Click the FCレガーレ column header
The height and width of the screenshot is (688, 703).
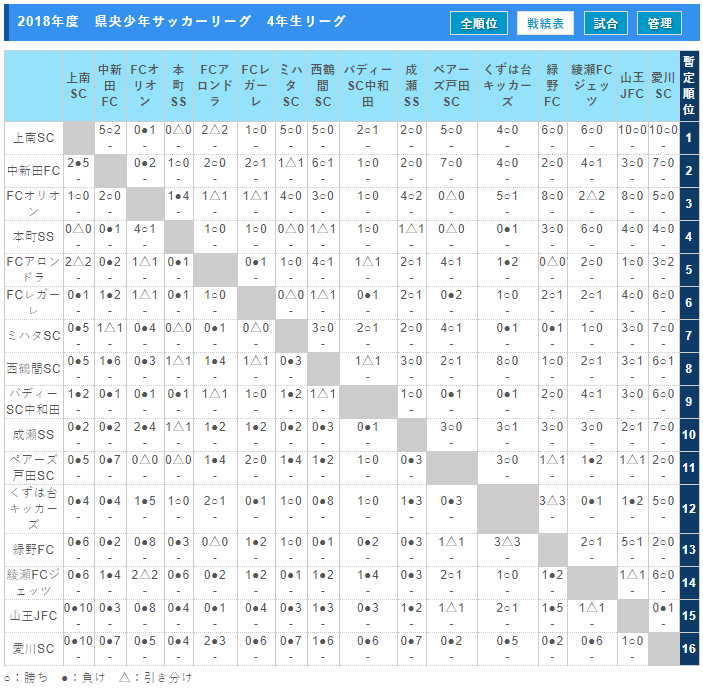click(x=256, y=86)
